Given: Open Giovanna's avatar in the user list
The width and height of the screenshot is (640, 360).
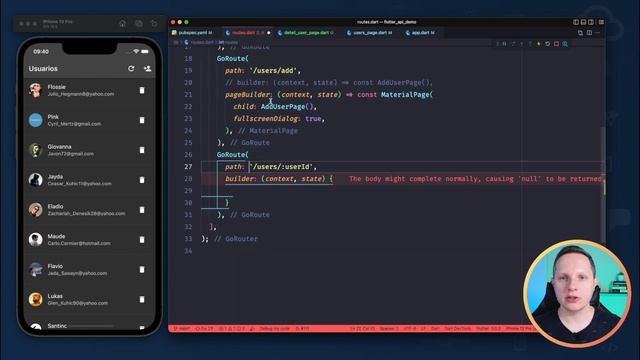Looking at the screenshot, I should click(x=36, y=150).
